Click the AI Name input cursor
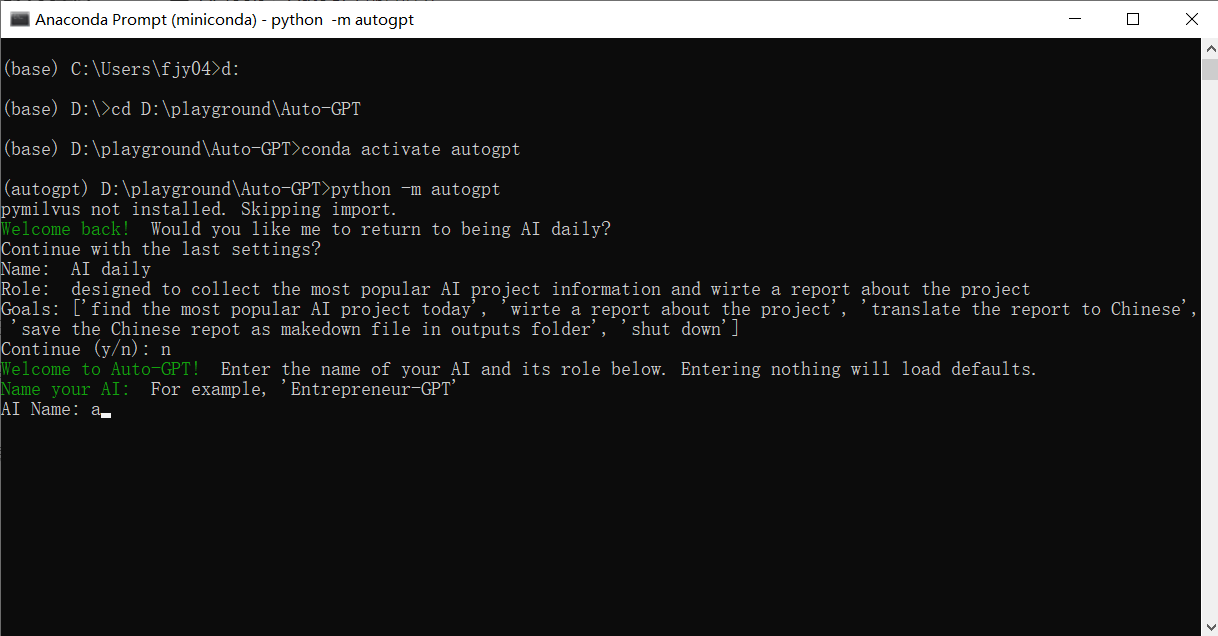The image size is (1218, 636). (105, 410)
